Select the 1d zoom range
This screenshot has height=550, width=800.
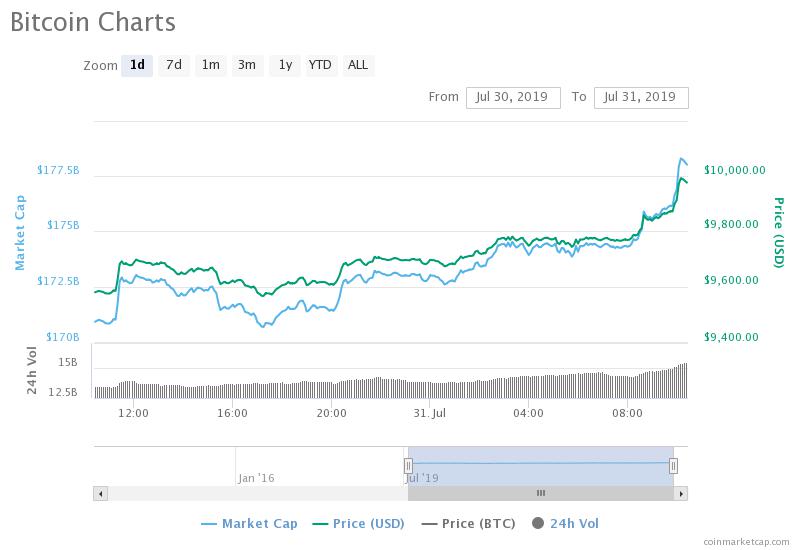click(x=137, y=65)
